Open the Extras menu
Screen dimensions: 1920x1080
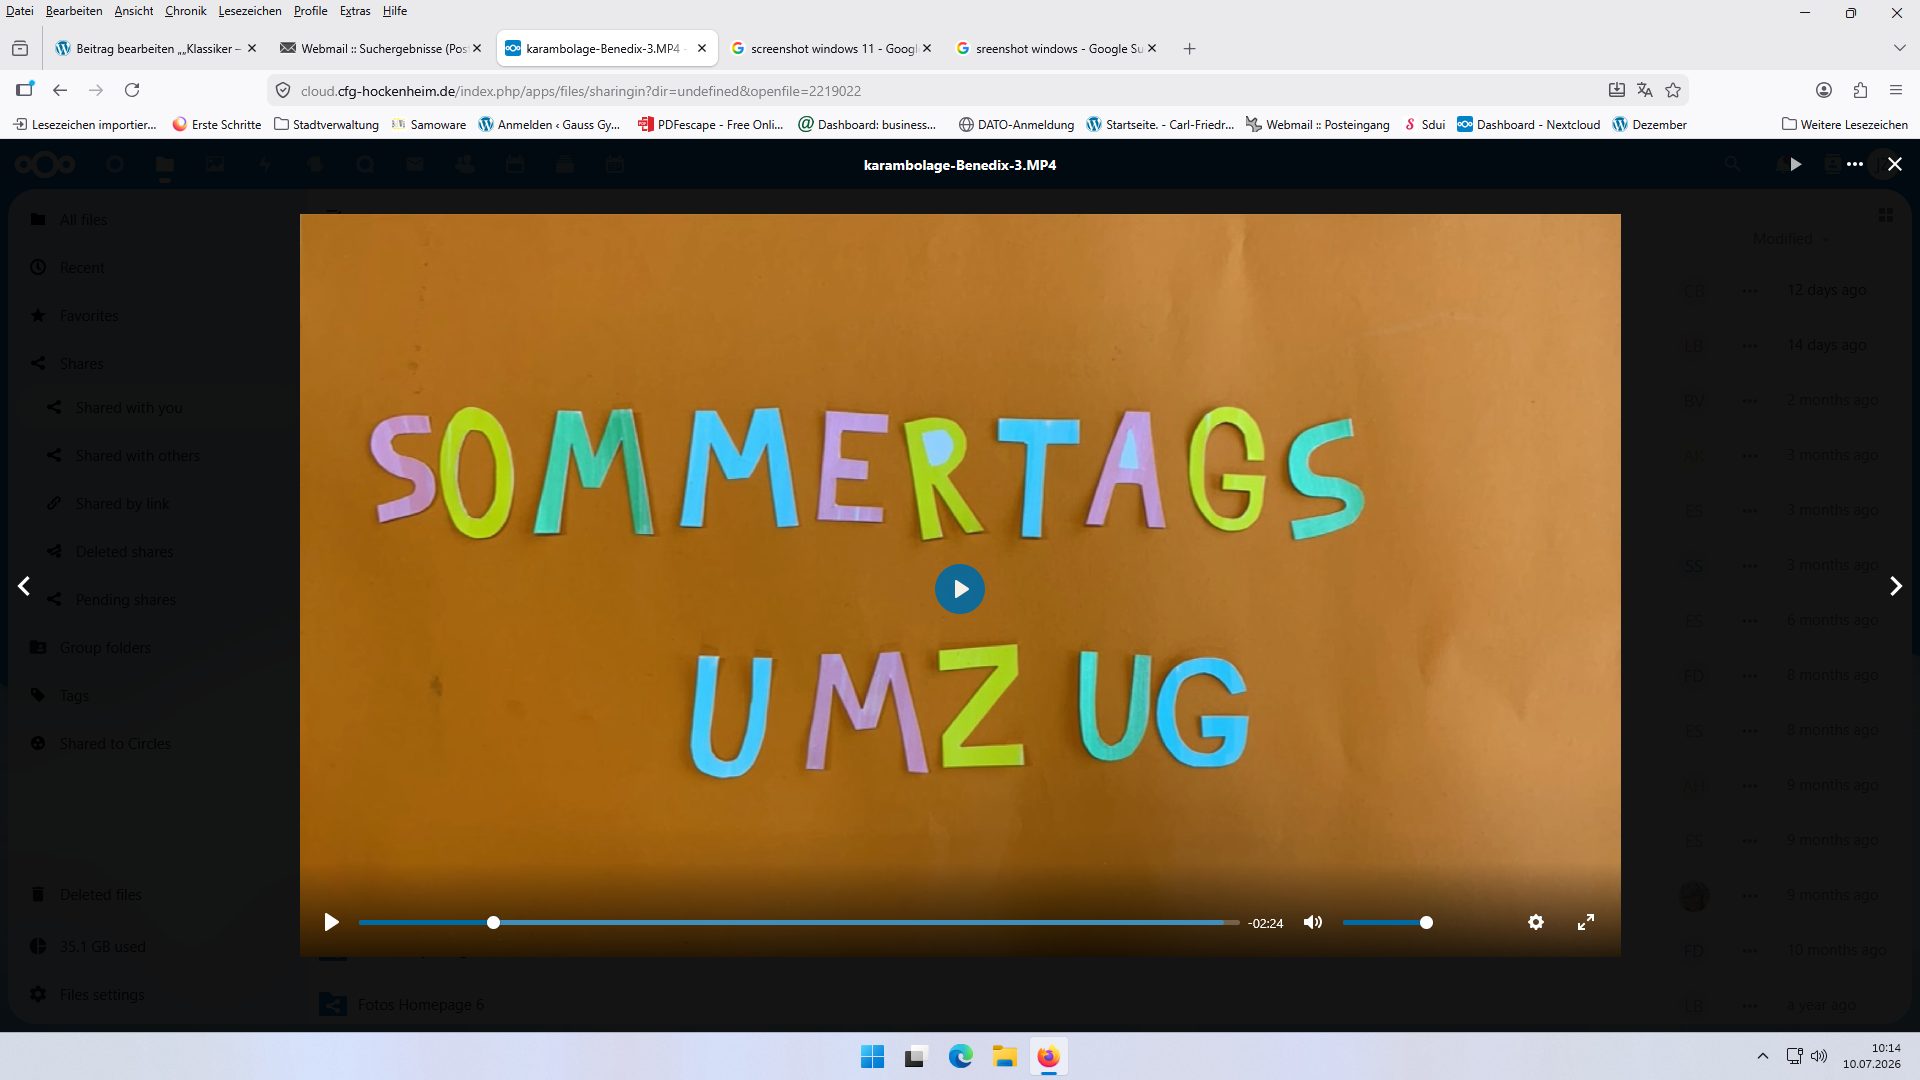coord(355,11)
